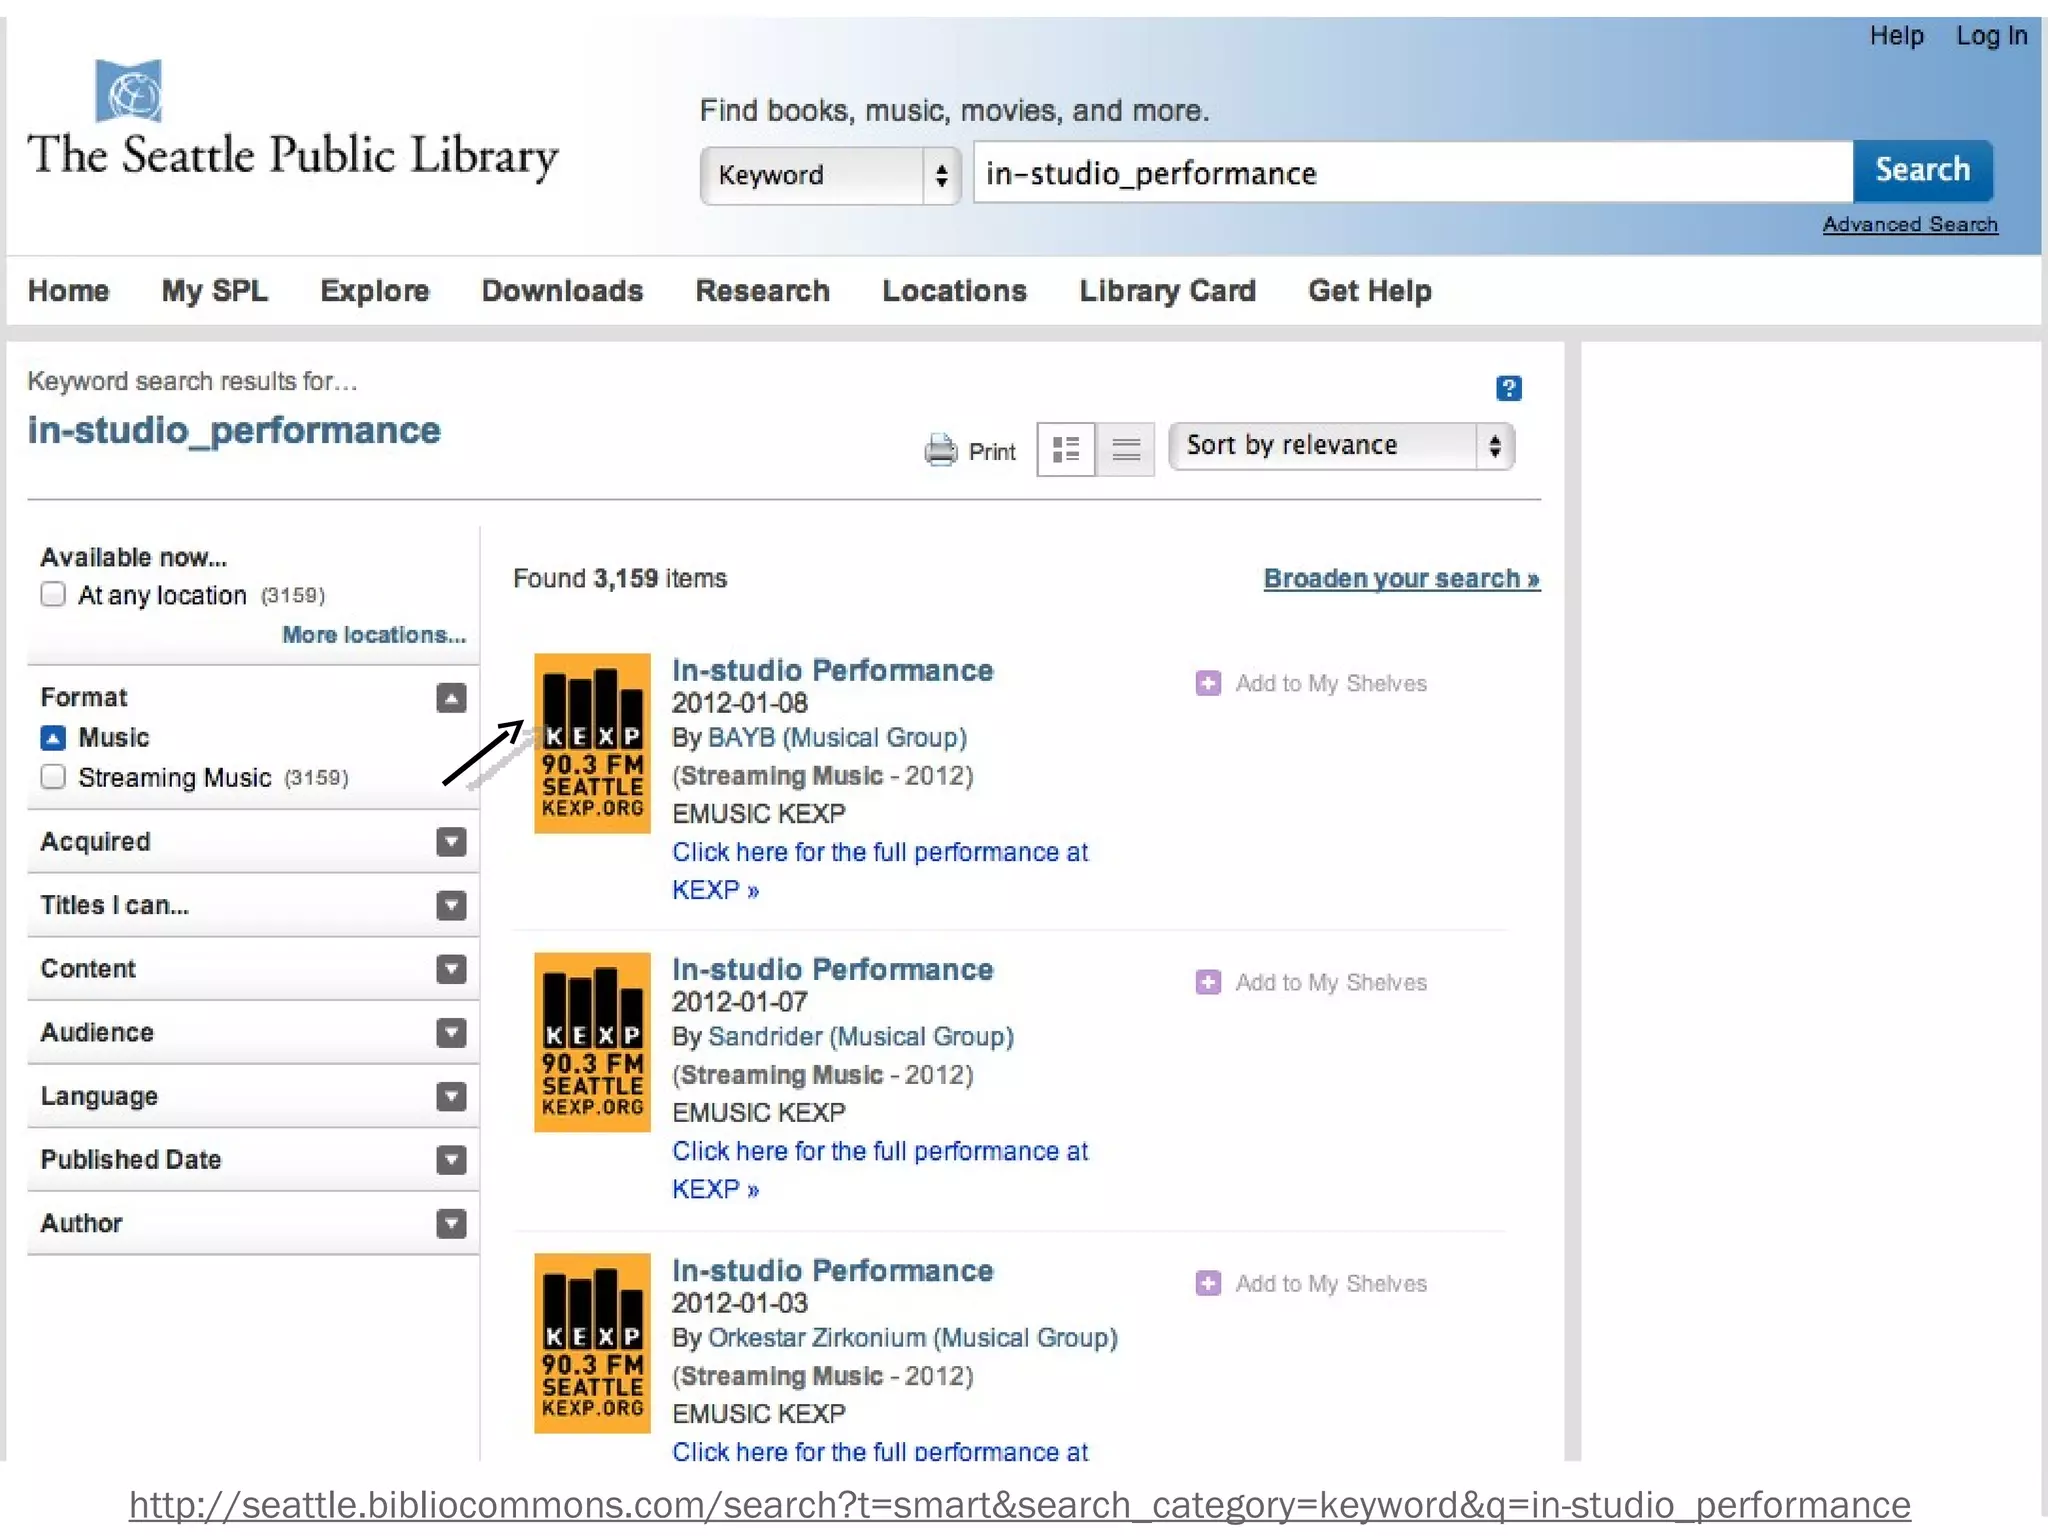
Task: Switch to detailed list view icon
Action: pyautogui.click(x=1066, y=449)
